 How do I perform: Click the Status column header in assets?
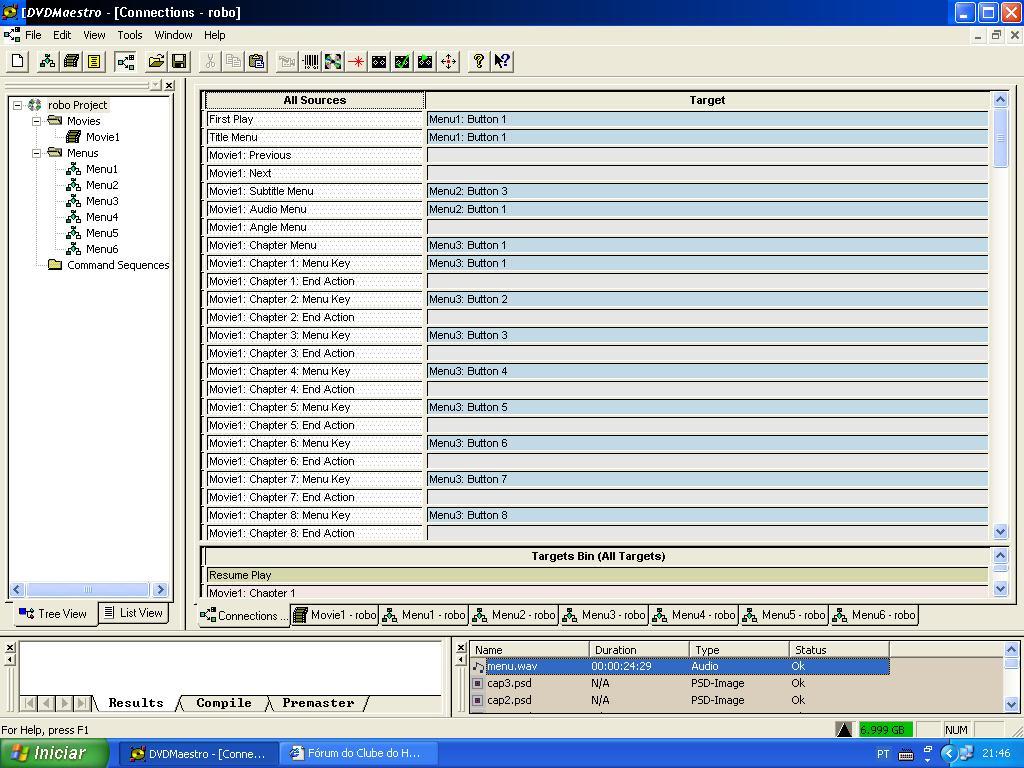point(839,650)
